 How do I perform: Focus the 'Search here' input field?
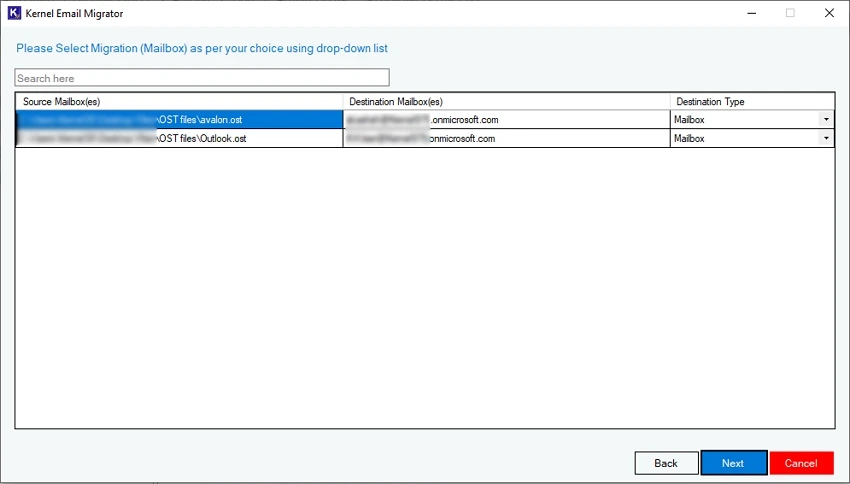pos(202,78)
